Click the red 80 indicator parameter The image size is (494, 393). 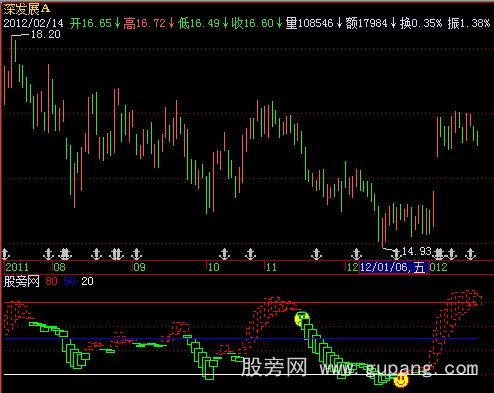(51, 281)
